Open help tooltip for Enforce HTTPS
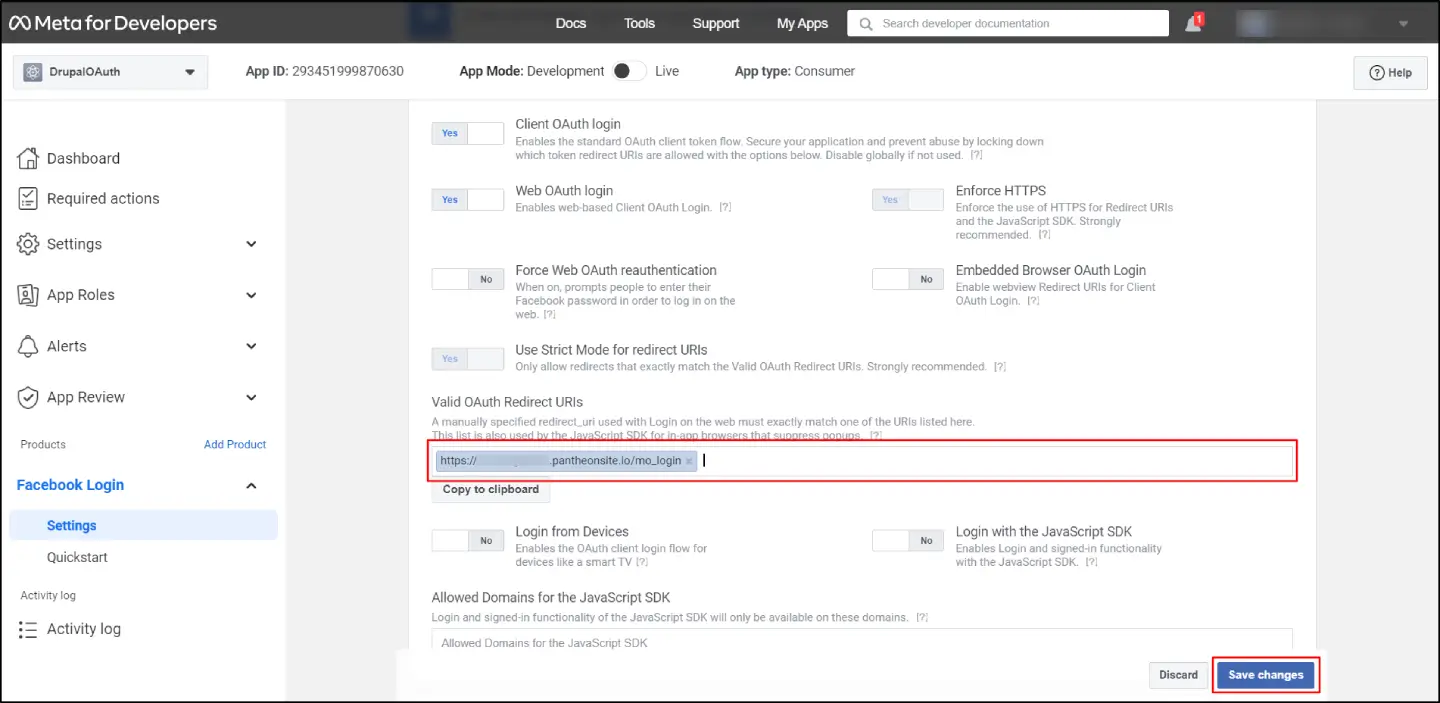This screenshot has height=703, width=1440. 1044,235
